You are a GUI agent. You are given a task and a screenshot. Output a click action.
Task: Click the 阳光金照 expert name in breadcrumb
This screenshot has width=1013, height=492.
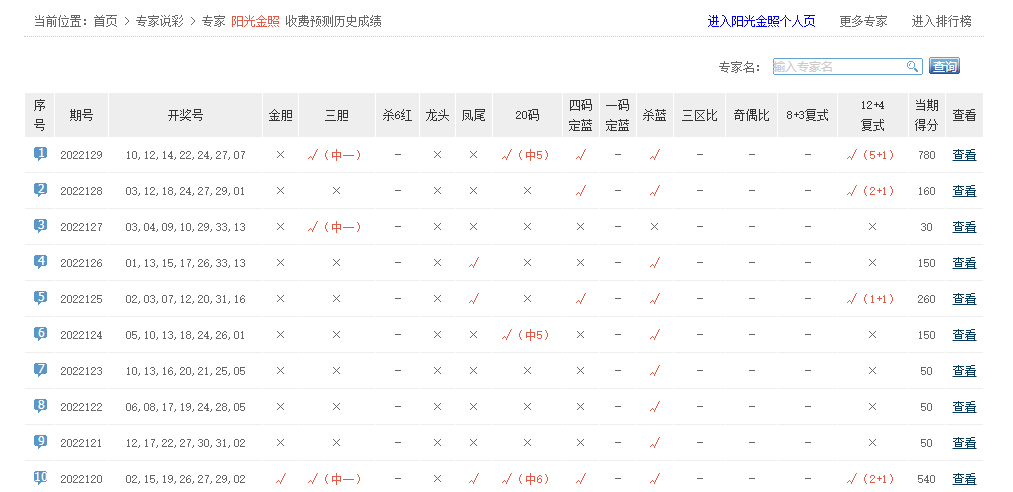255,21
